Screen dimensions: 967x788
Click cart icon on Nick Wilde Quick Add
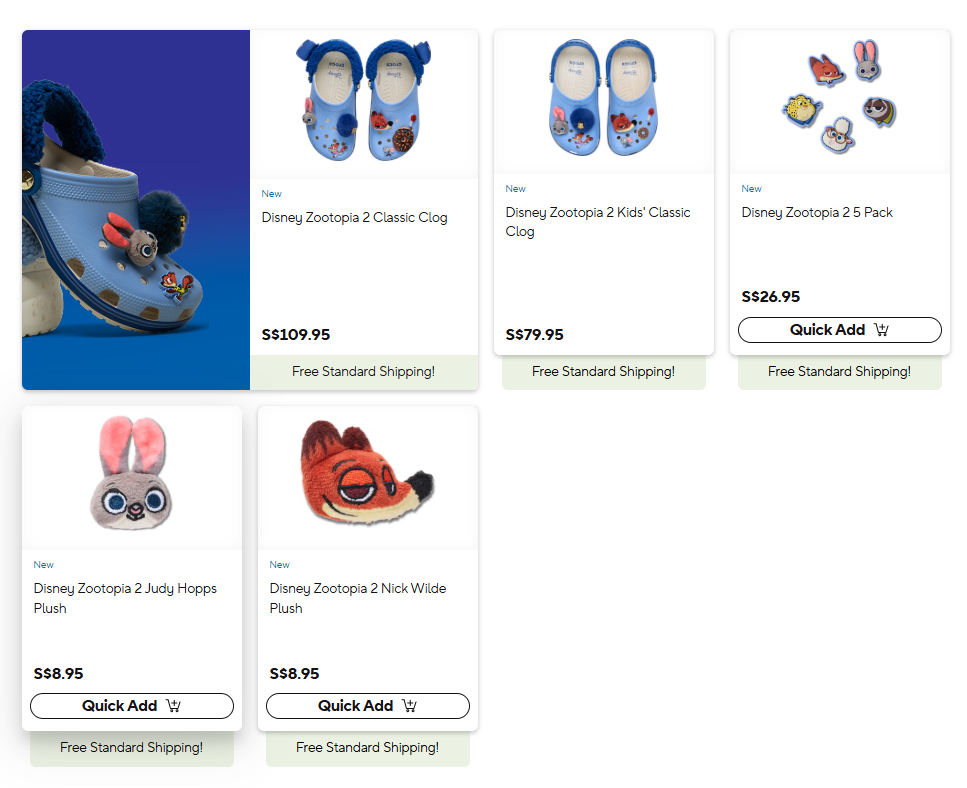pos(409,706)
